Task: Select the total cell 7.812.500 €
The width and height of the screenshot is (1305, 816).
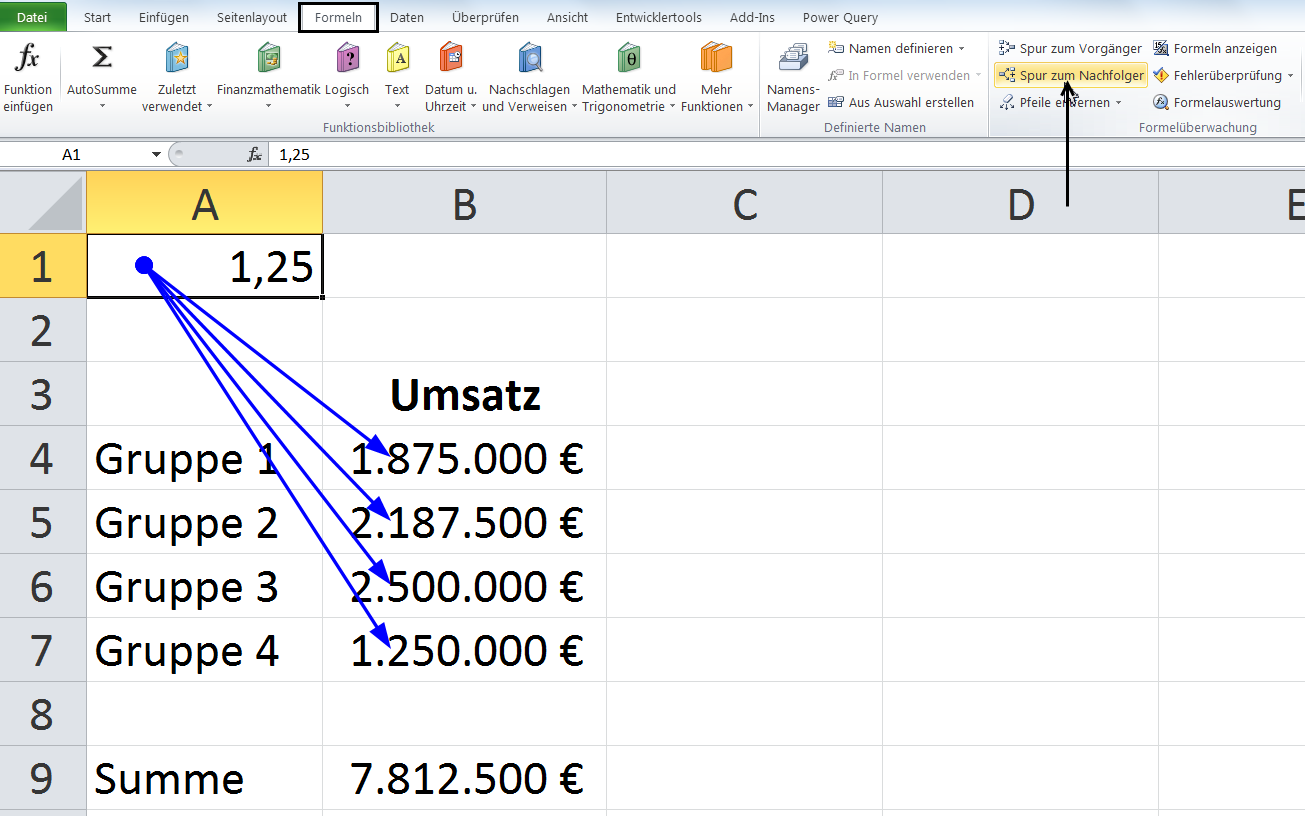Action: pyautogui.click(x=464, y=778)
